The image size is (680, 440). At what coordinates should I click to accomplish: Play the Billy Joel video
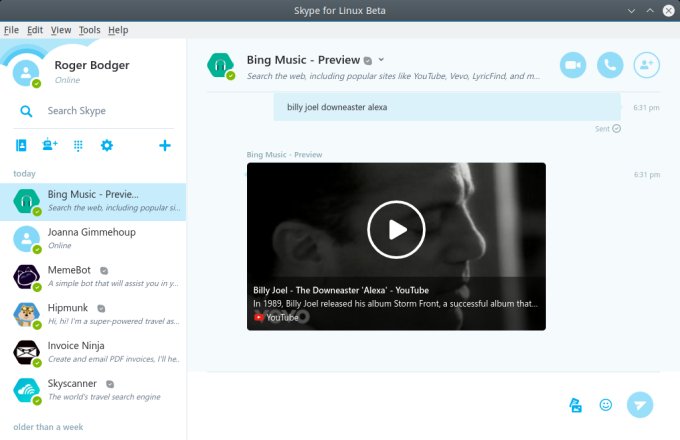pyautogui.click(x=396, y=229)
